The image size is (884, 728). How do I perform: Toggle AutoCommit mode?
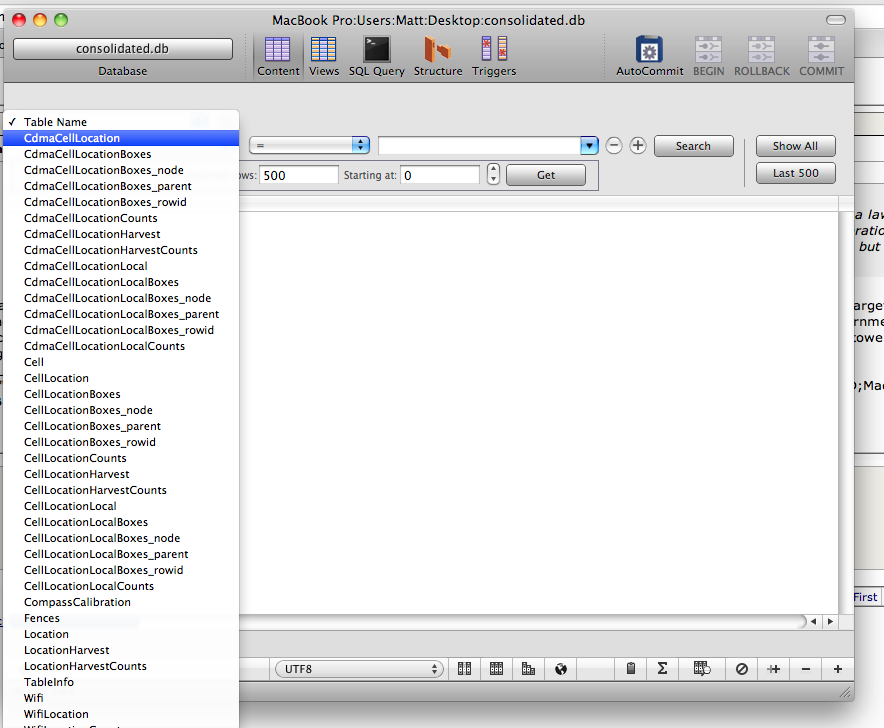(649, 56)
